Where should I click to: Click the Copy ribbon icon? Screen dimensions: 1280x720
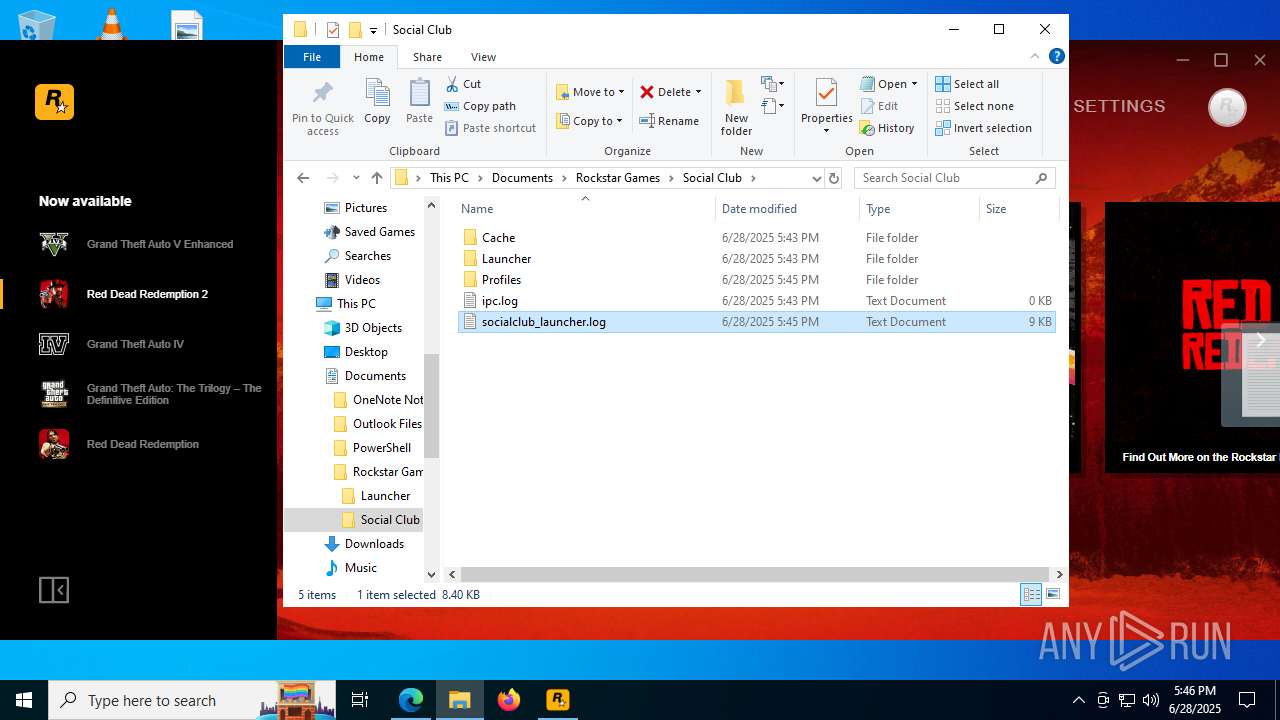tap(377, 101)
